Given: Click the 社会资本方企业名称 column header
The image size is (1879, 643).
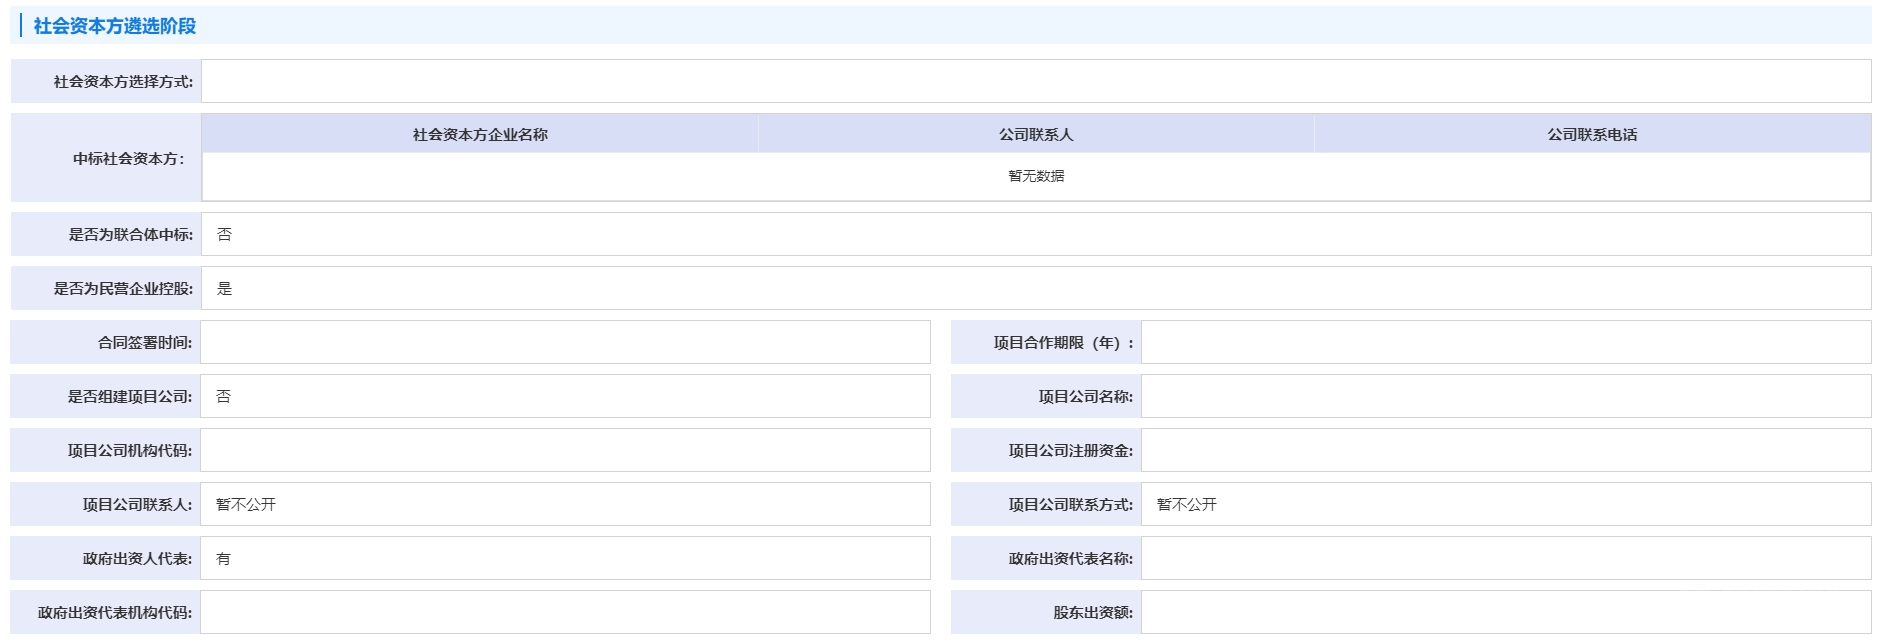Looking at the screenshot, I should [x=480, y=134].
